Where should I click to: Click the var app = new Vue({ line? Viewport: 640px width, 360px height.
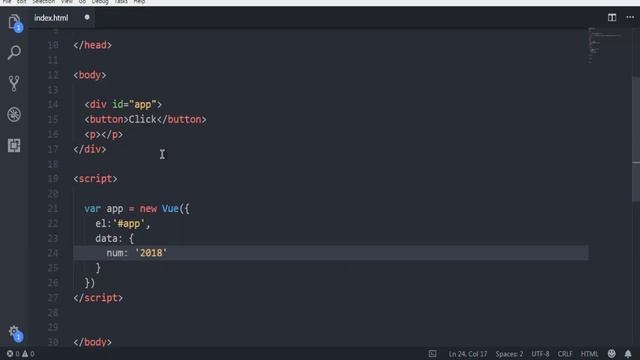click(137, 209)
